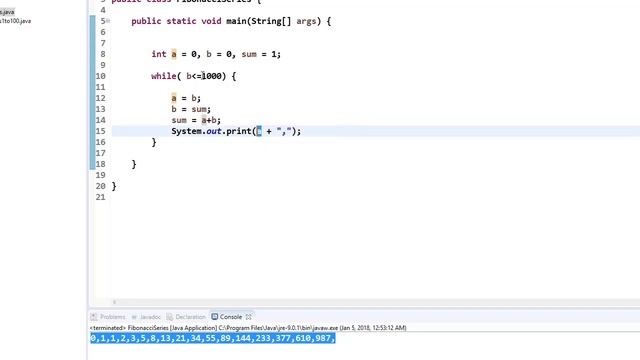The image size is (640, 360).
Task: Click the Declaration tab icon
Action: click(x=170, y=317)
